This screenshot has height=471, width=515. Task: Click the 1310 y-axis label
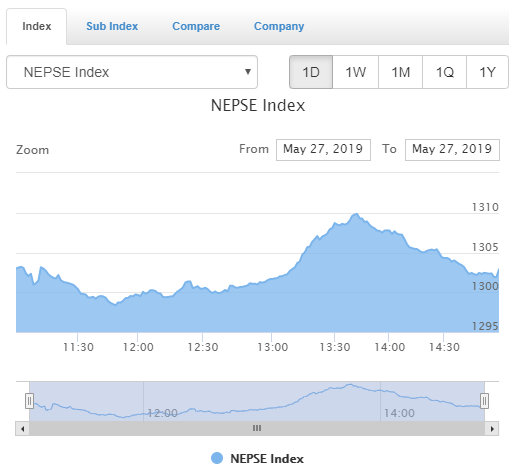485,207
